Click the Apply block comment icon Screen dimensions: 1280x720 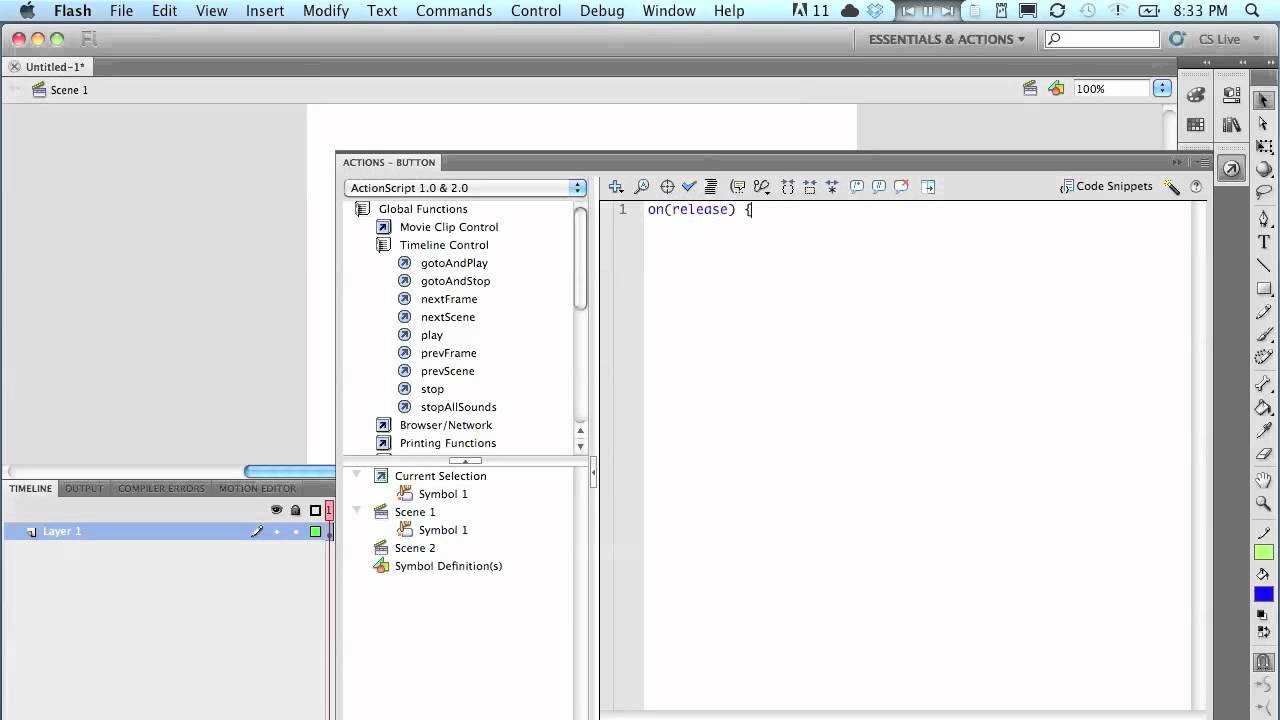[x=857, y=187]
